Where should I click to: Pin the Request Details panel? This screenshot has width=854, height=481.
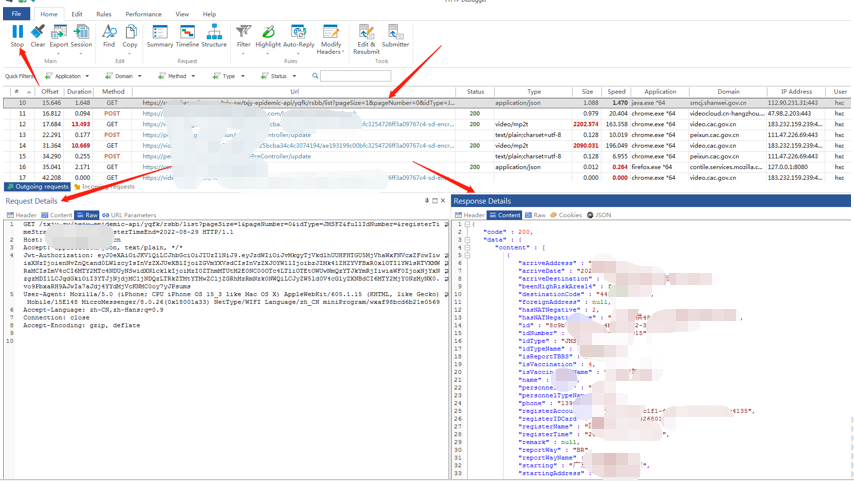tap(427, 200)
